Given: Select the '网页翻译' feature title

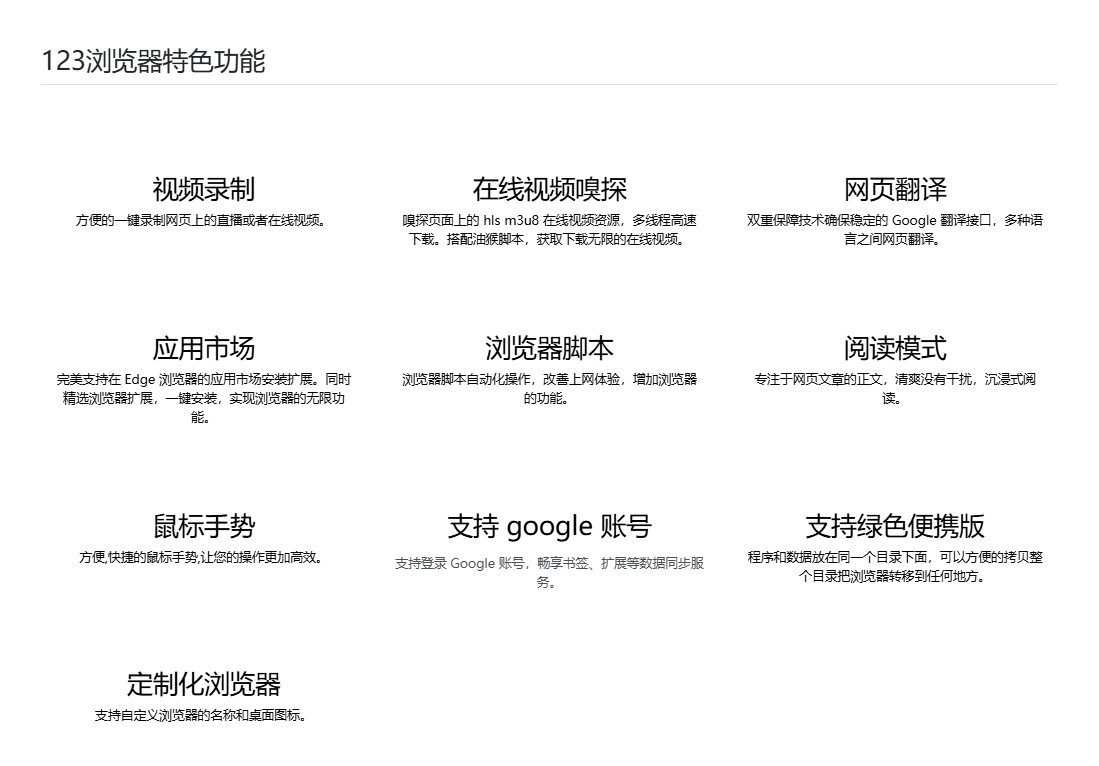Looking at the screenshot, I should [x=895, y=189].
